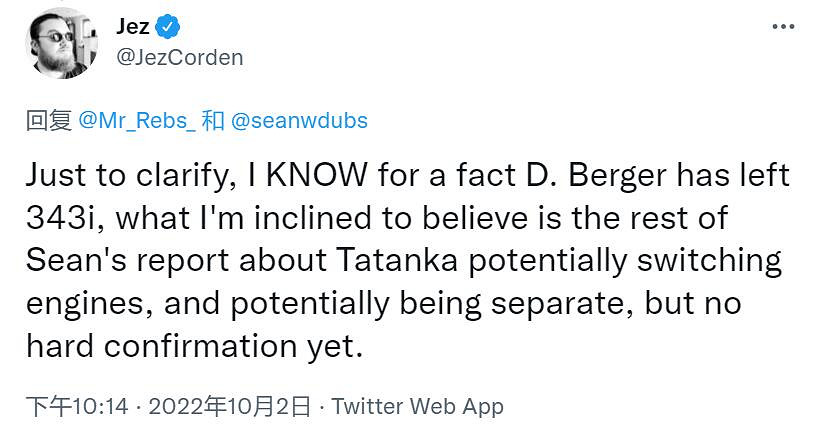This screenshot has height=441, width=820.
Task: Open Jez's profile avatar picture
Action: tap(62, 42)
